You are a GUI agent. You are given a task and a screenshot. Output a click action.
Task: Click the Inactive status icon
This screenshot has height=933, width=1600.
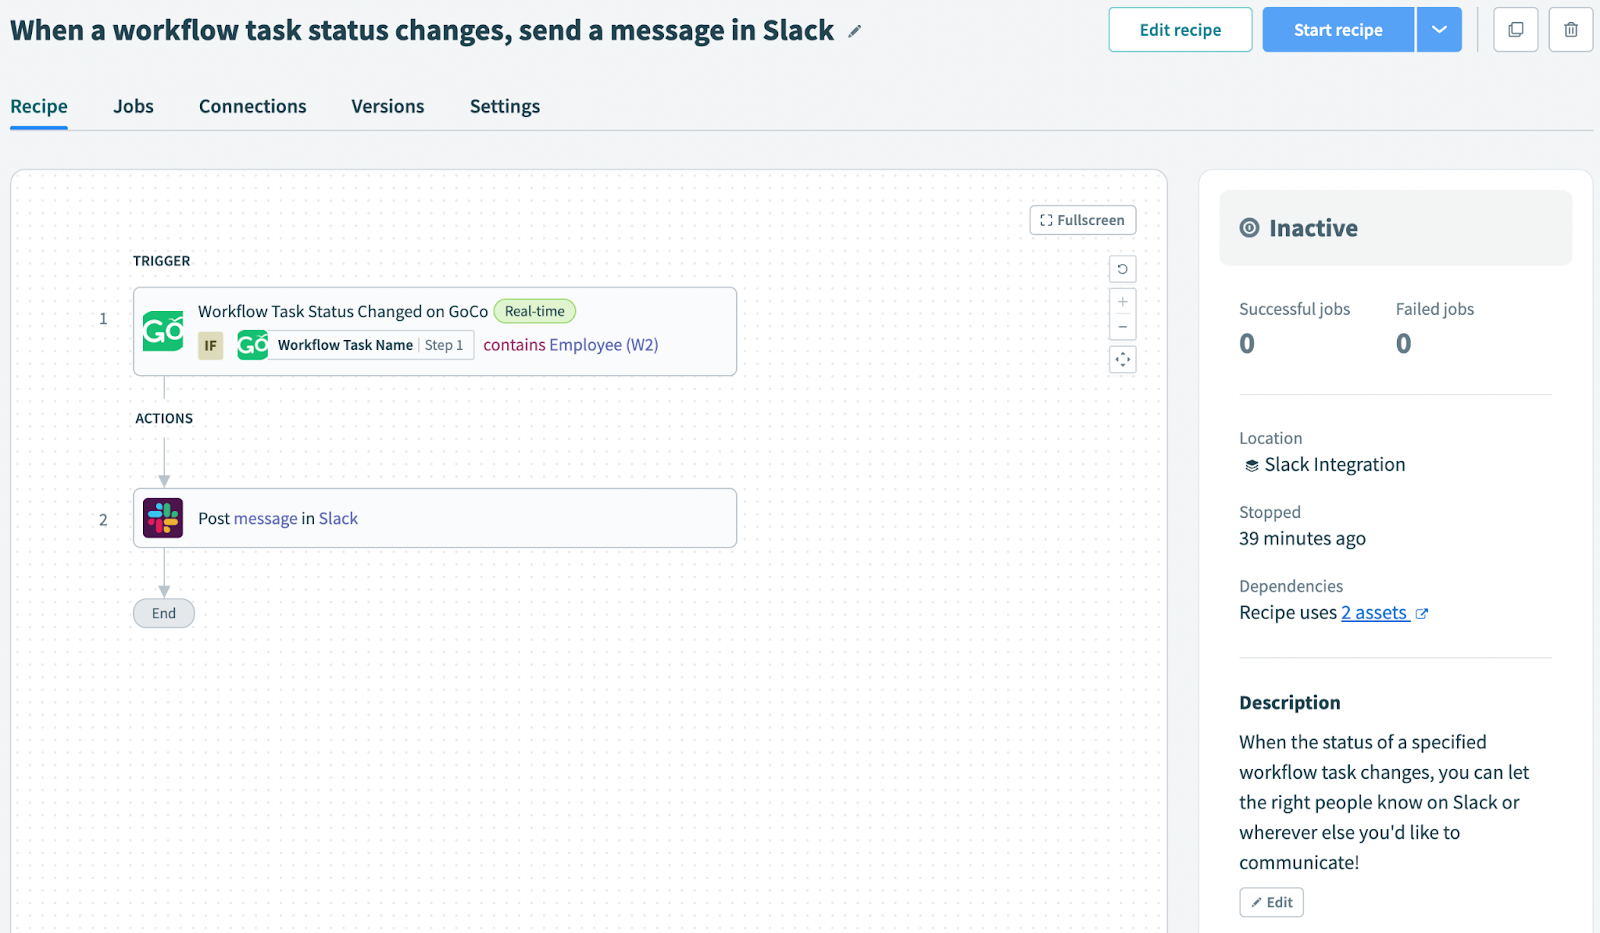pyautogui.click(x=1249, y=228)
